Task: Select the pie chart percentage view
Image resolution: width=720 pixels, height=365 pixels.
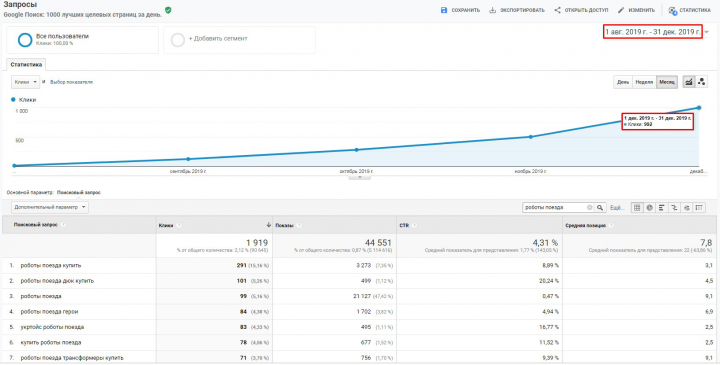Action: tap(649, 208)
